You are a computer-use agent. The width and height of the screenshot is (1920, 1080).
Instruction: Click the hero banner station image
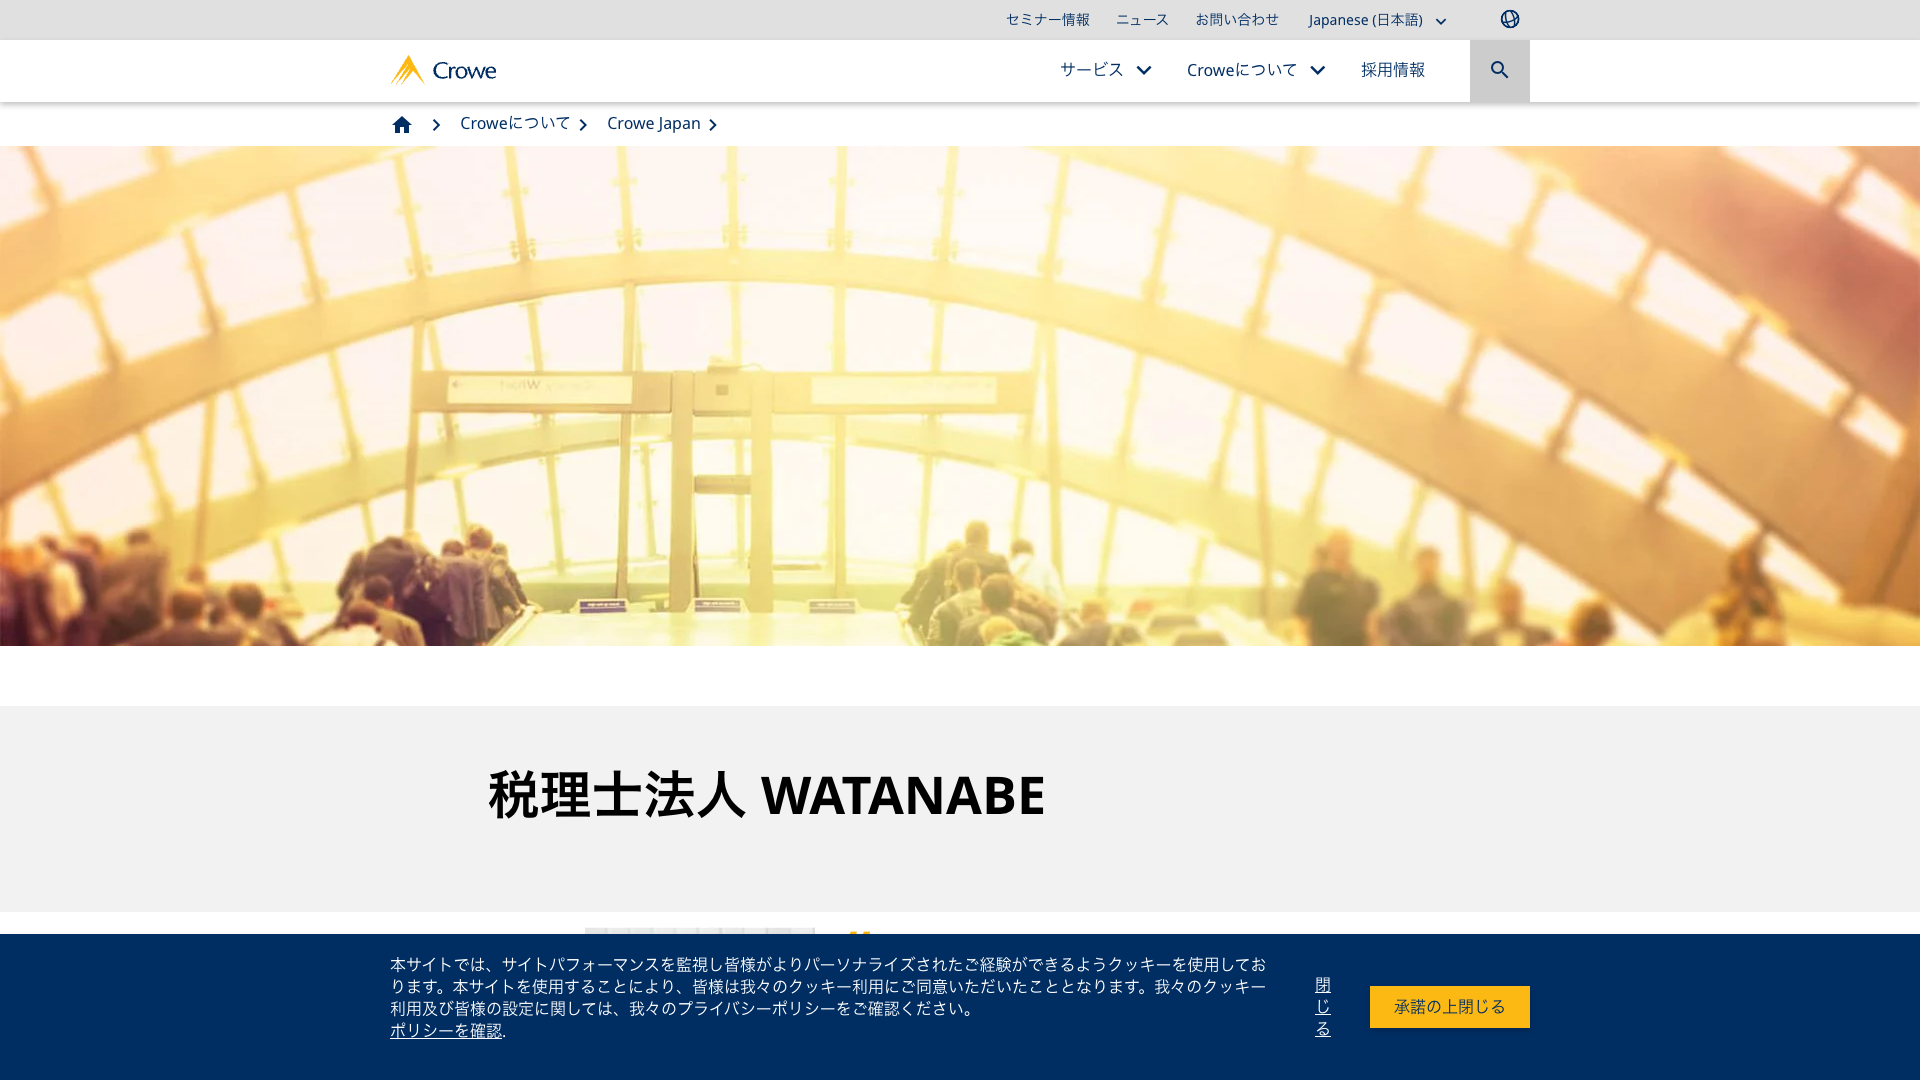click(x=960, y=396)
